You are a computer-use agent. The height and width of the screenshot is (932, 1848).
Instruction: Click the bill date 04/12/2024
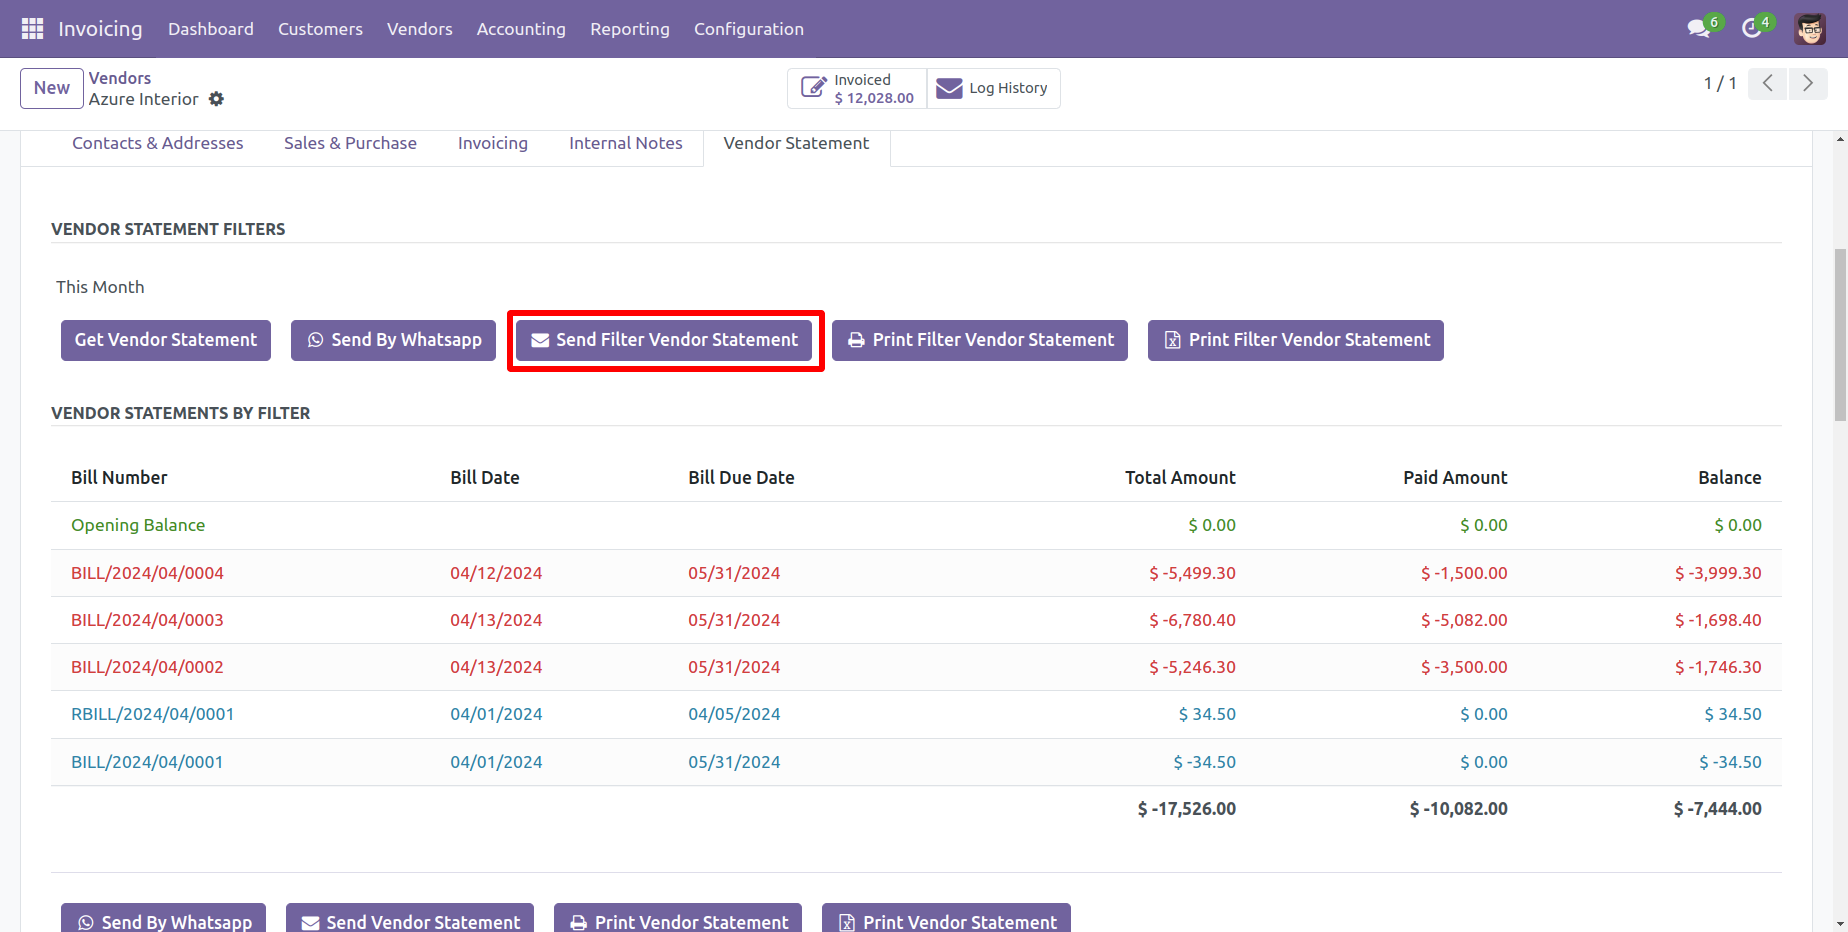point(496,573)
